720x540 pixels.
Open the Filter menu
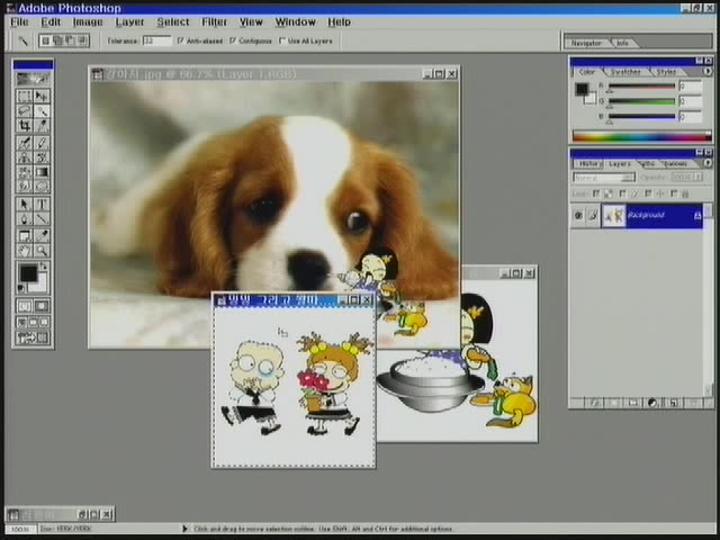214,22
